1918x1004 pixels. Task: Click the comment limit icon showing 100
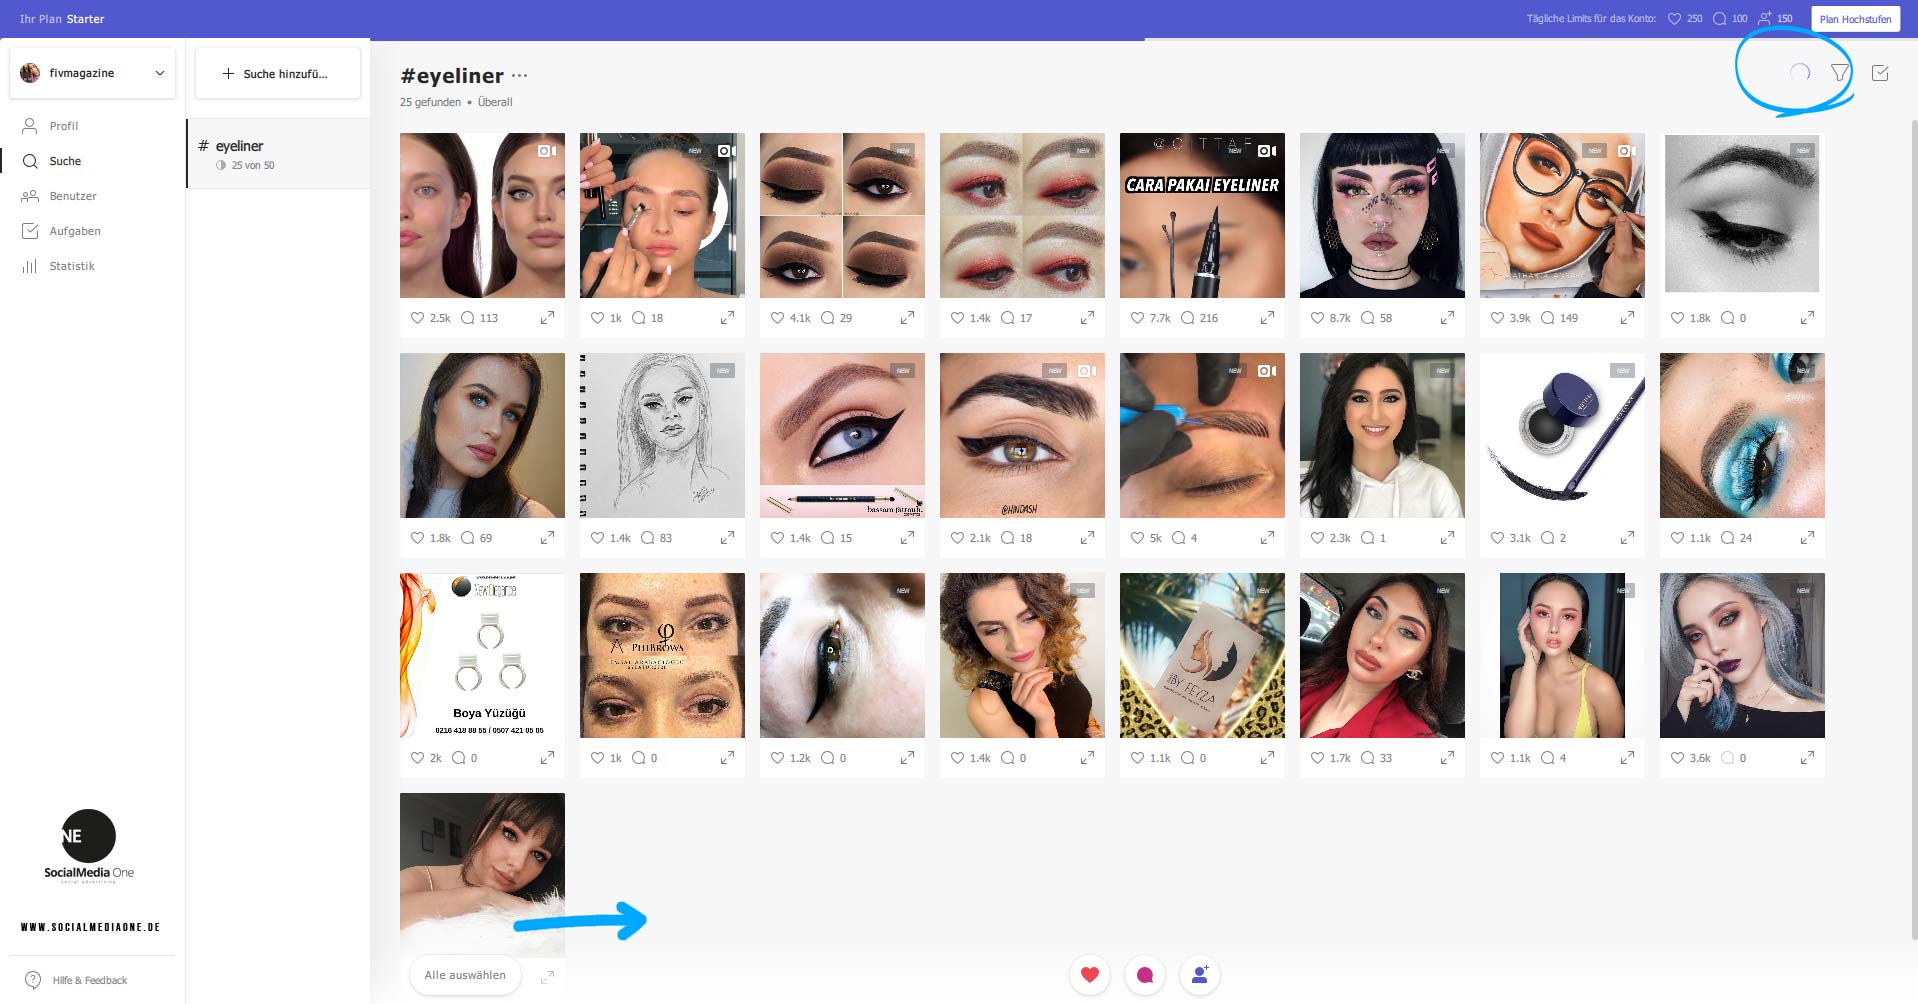pyautogui.click(x=1719, y=18)
